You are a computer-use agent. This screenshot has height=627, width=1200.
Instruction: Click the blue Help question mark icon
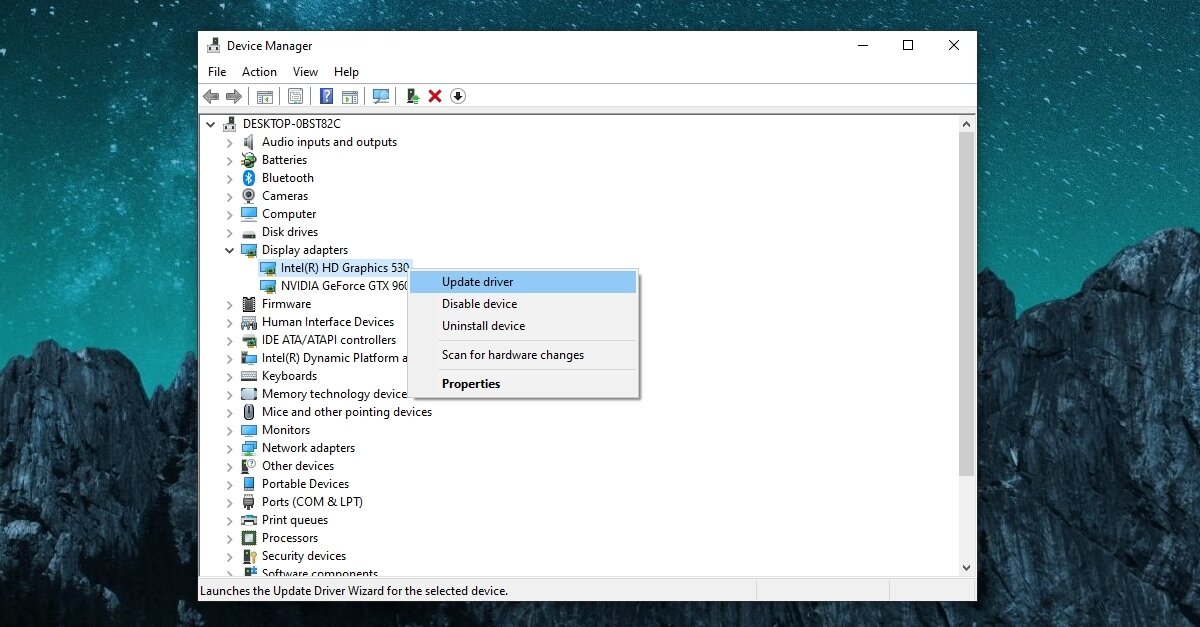(326, 96)
